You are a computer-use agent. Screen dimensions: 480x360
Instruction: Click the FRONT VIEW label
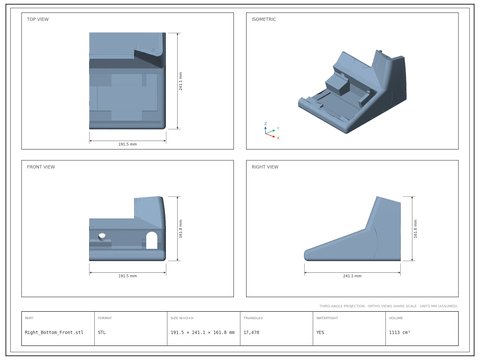coord(41,167)
